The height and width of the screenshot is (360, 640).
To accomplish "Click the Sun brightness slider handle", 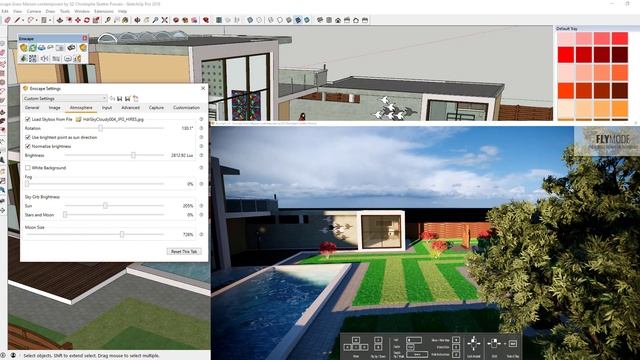I will click(105, 206).
